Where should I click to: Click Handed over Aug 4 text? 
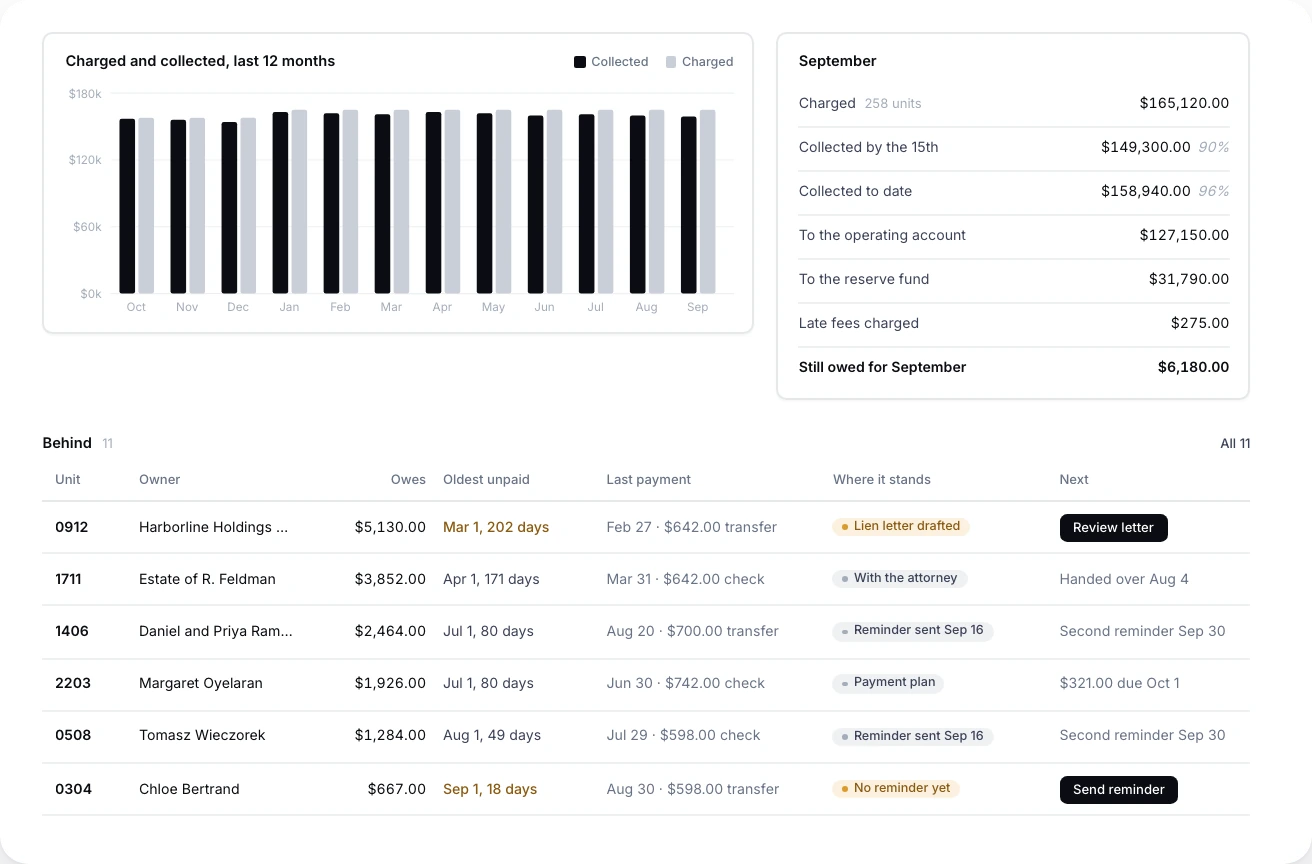click(x=1124, y=579)
